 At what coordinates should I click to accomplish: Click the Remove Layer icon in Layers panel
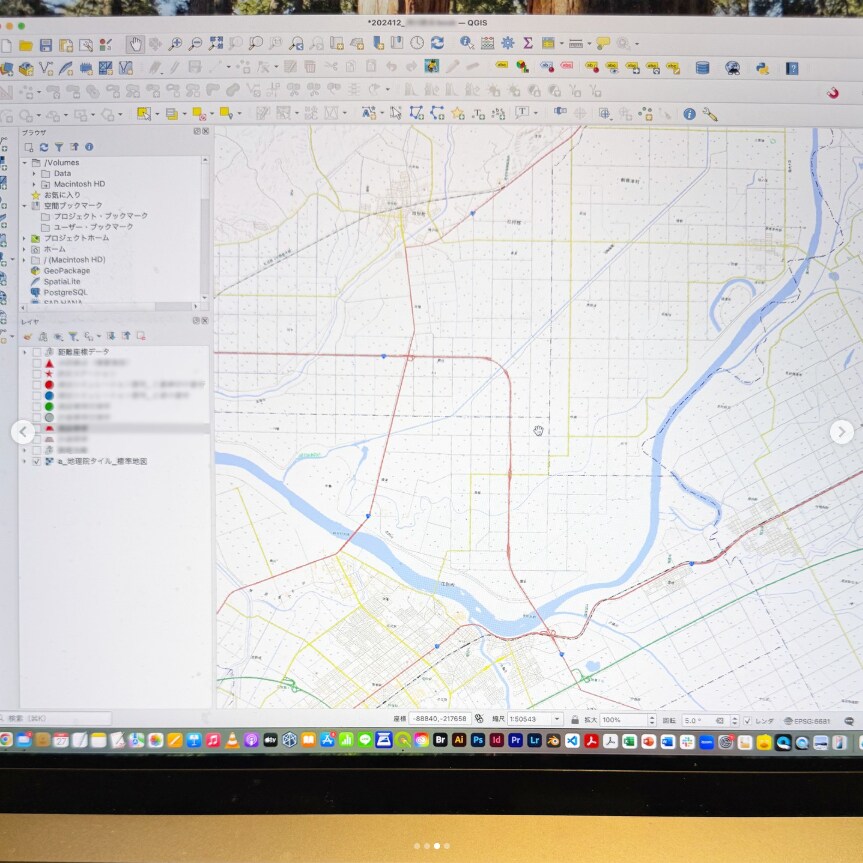coord(141,336)
